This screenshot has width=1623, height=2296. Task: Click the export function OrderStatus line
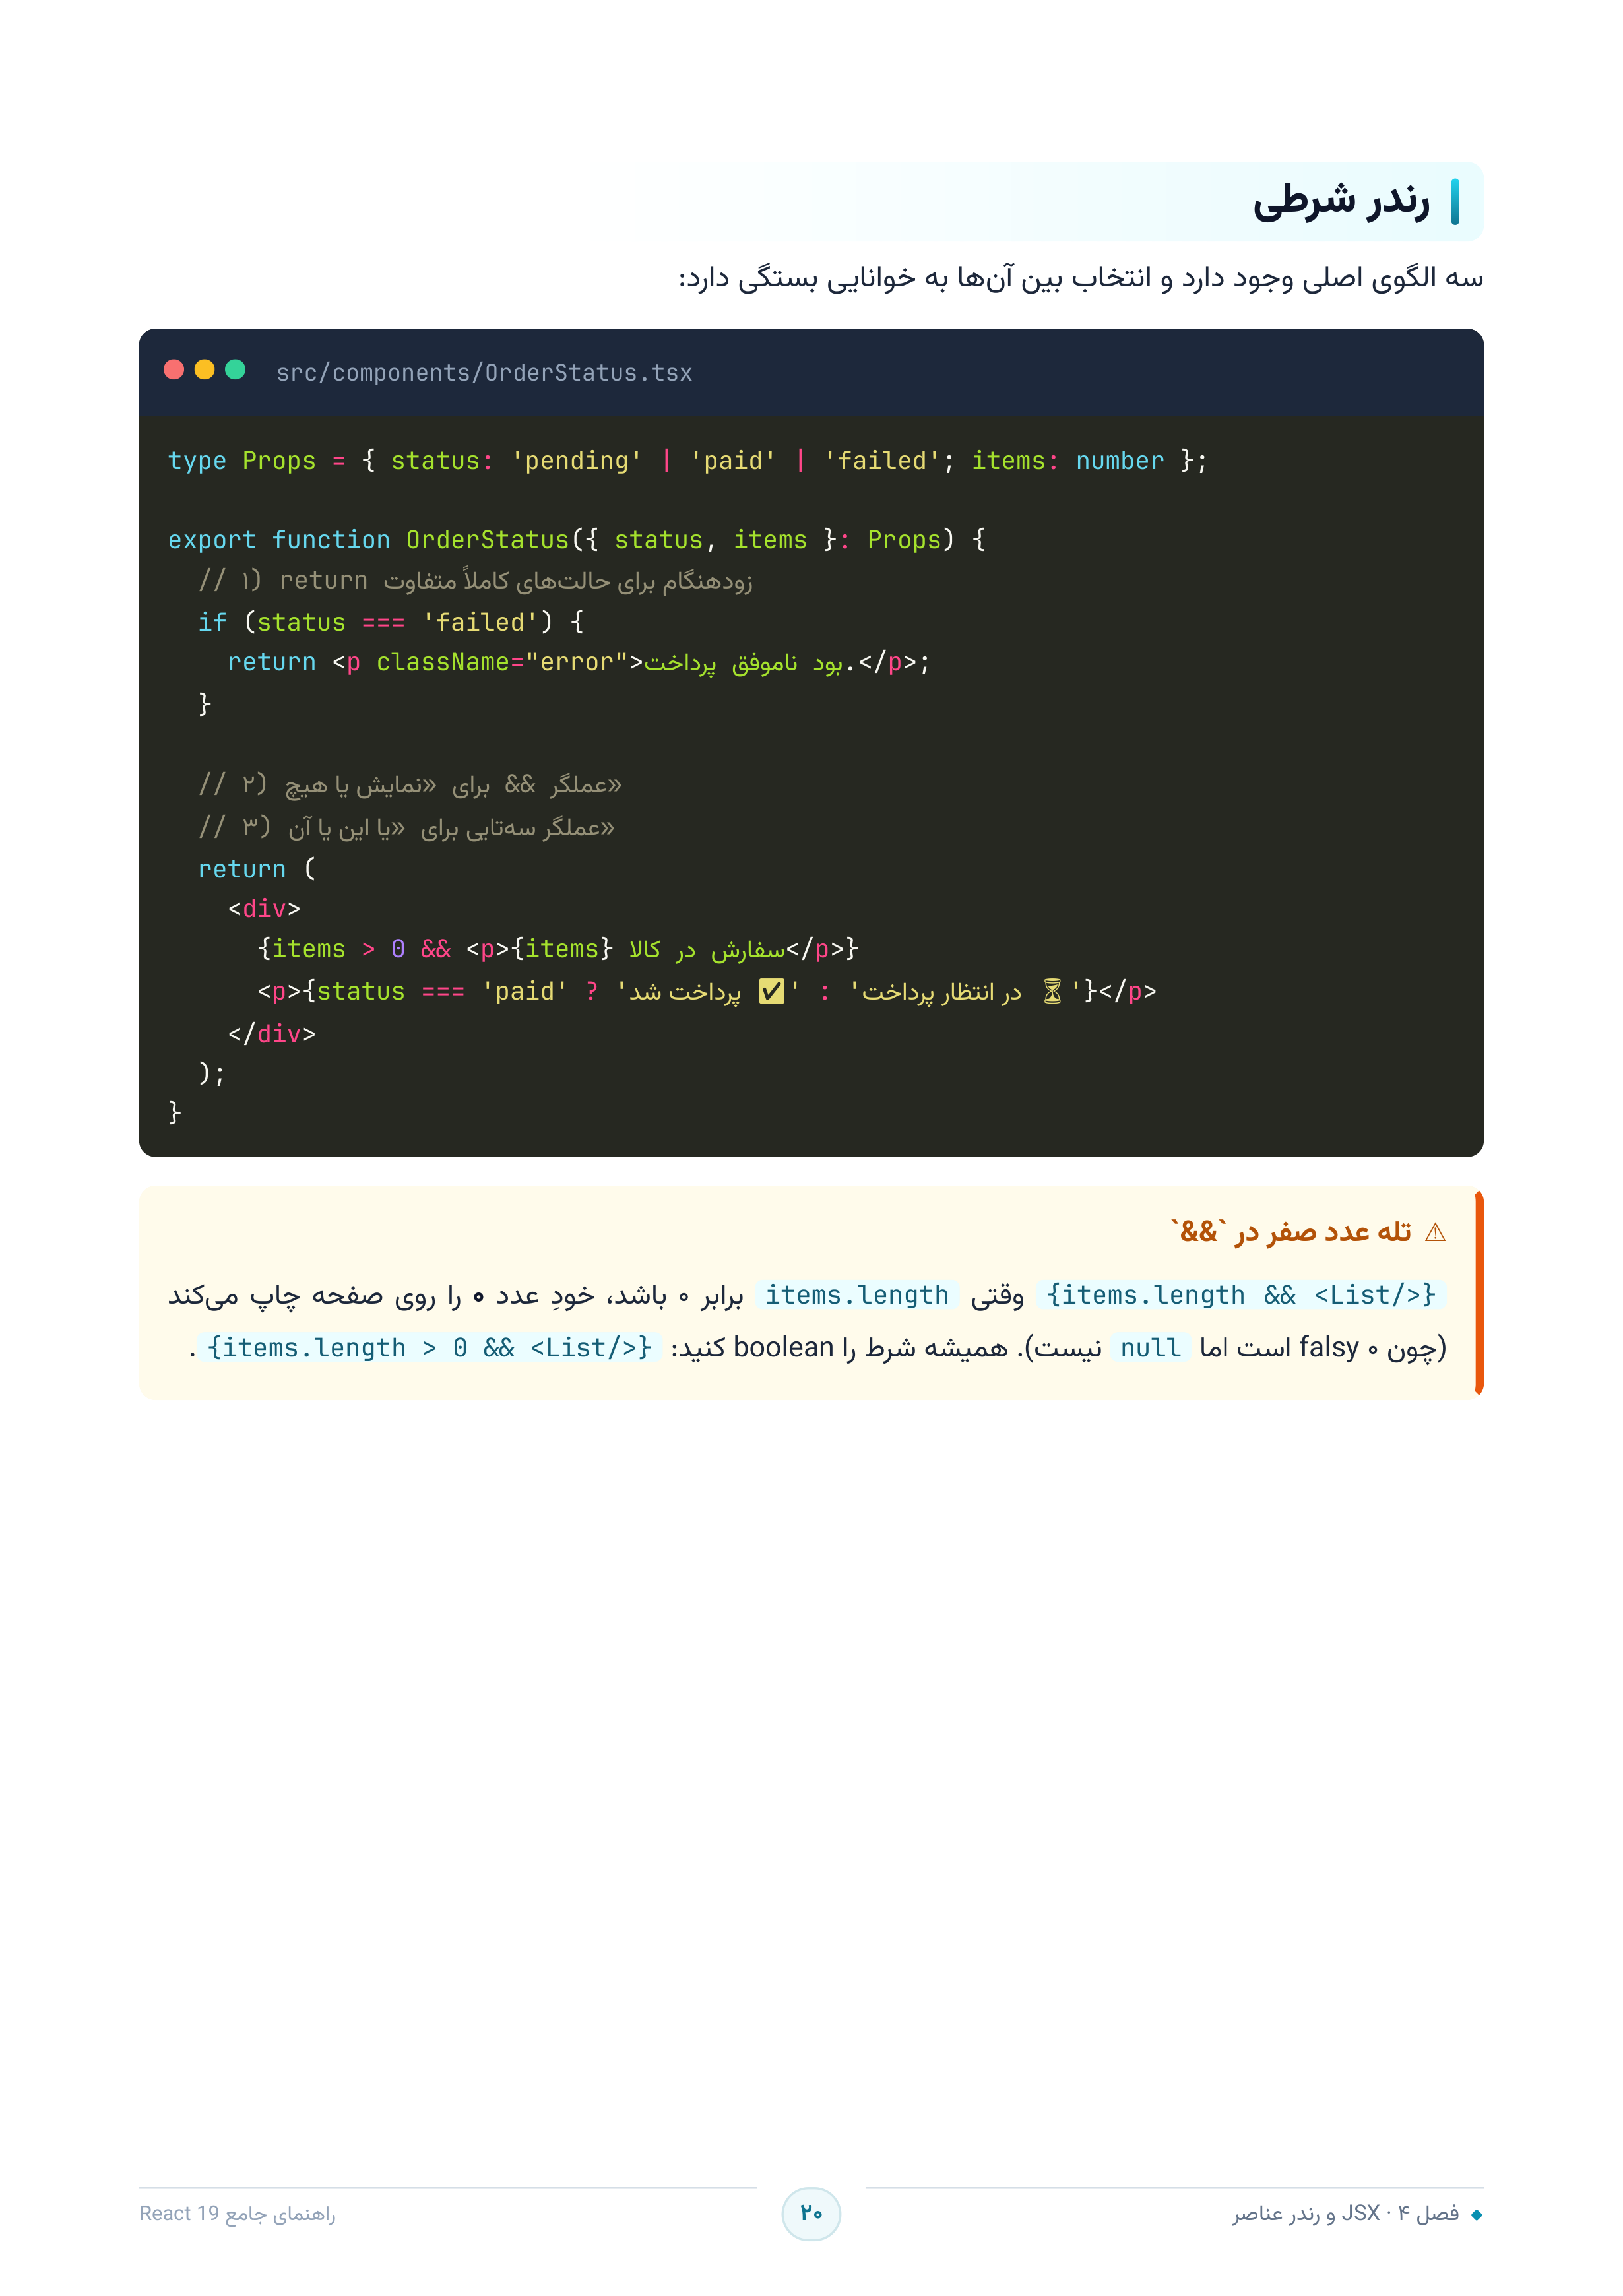577,540
